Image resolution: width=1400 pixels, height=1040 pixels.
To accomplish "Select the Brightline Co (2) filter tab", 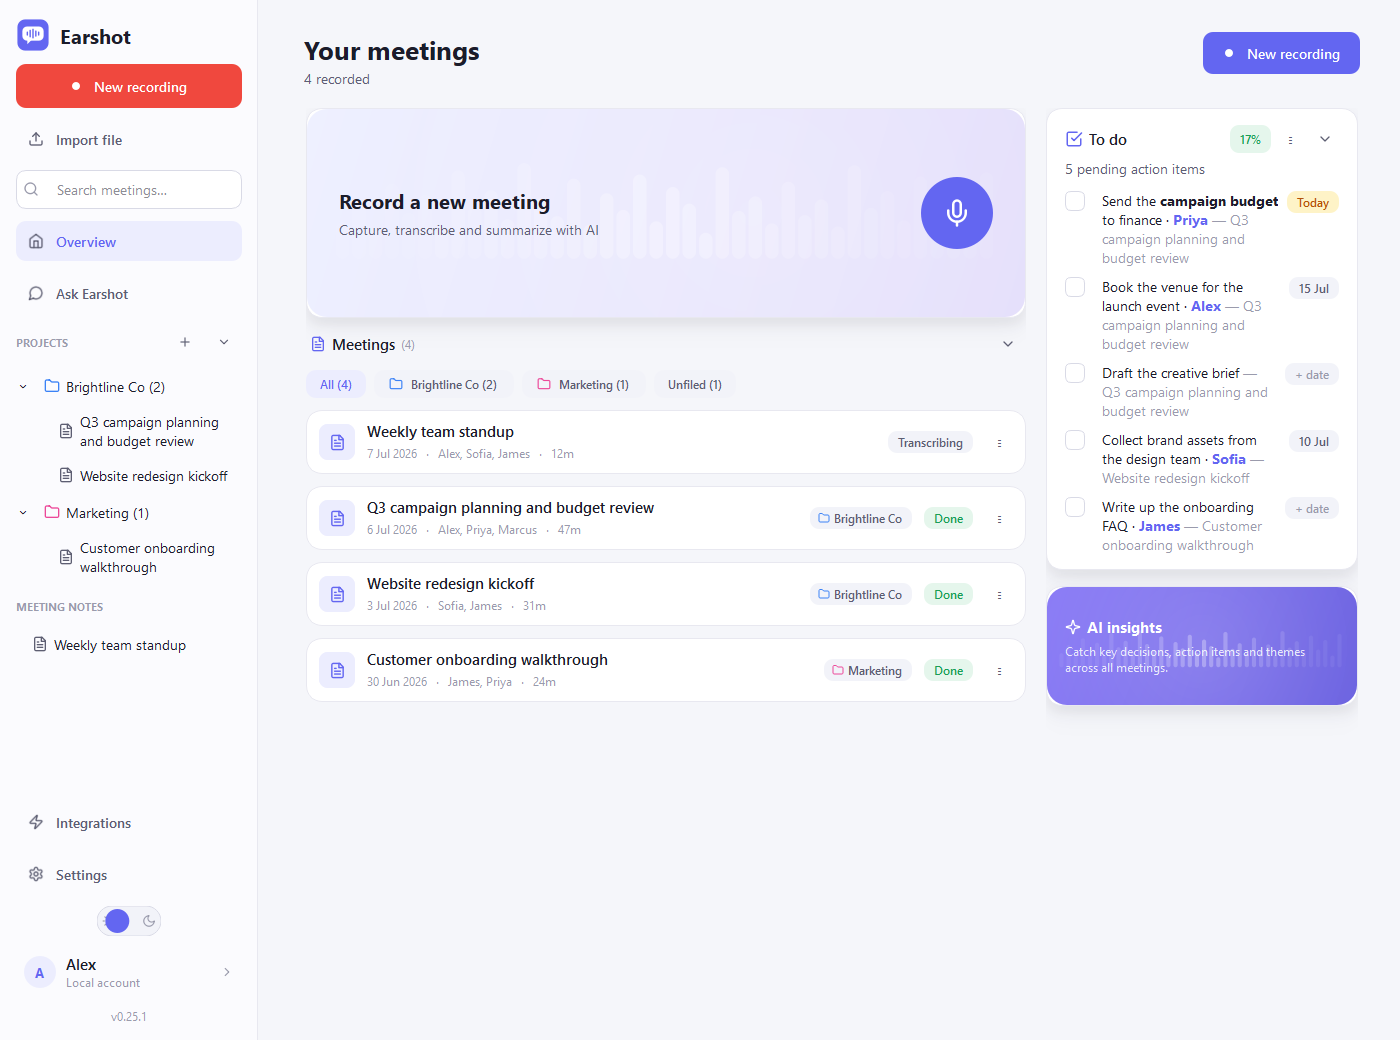I will tap(443, 385).
